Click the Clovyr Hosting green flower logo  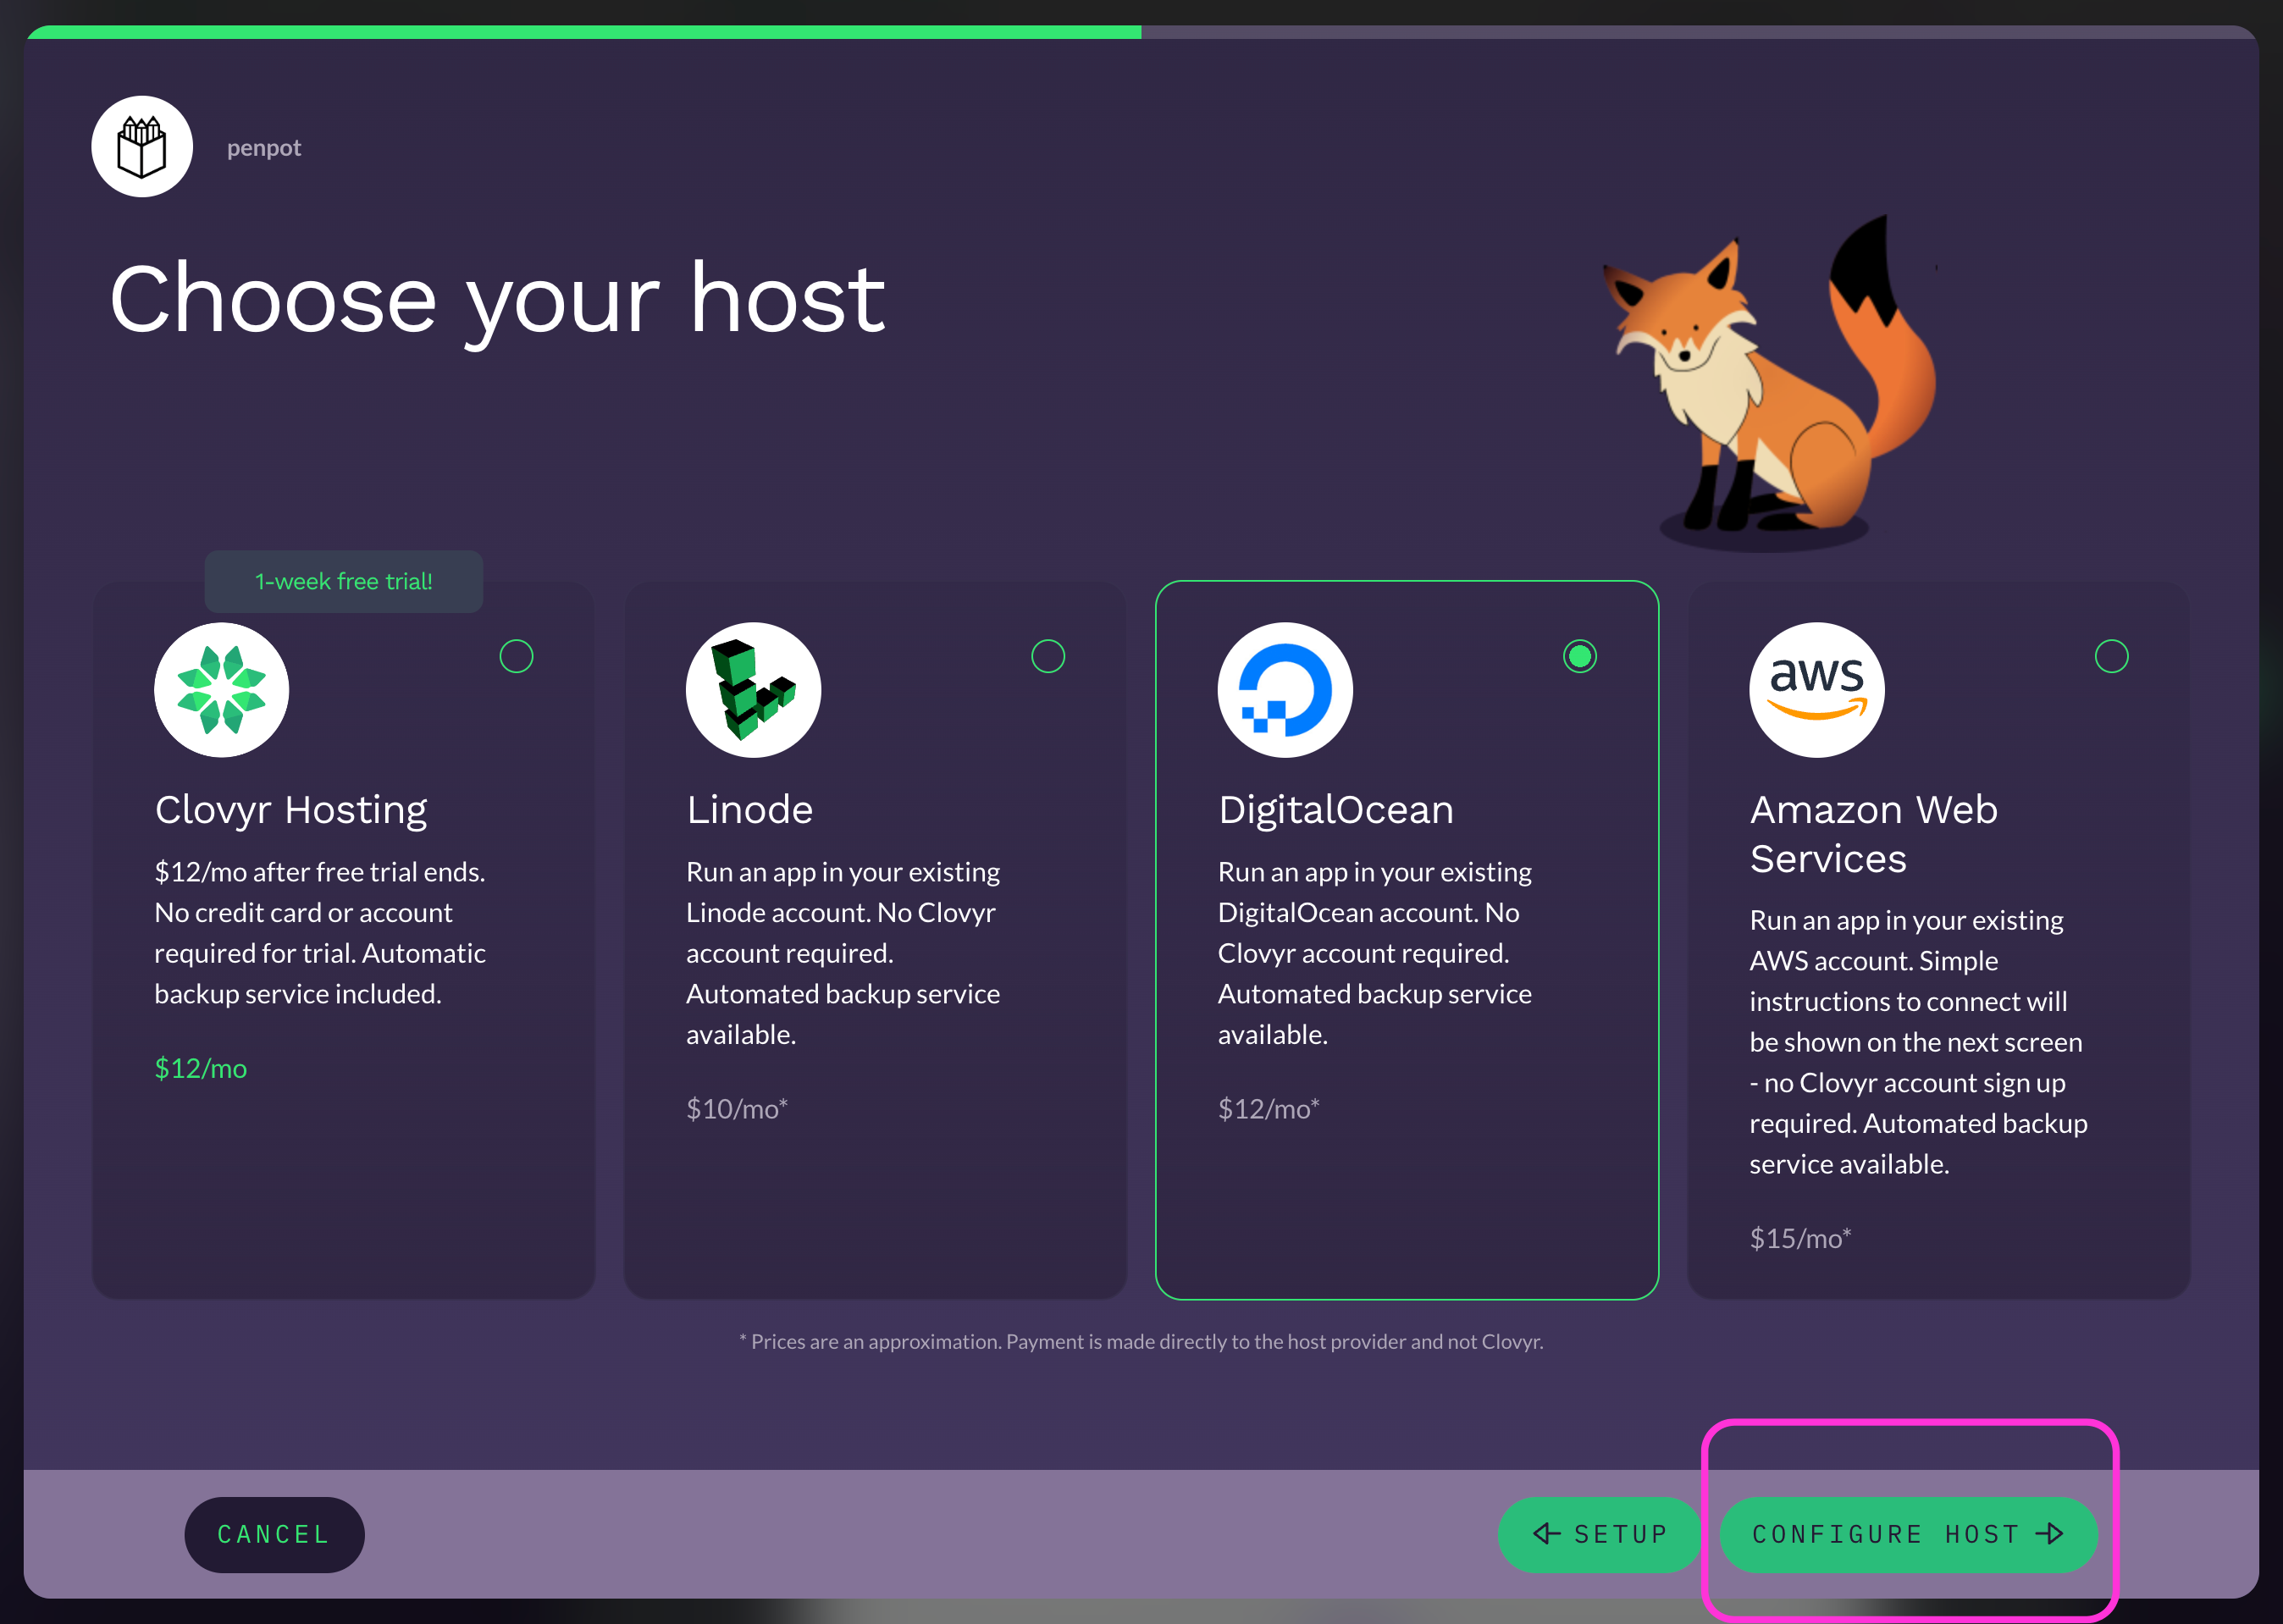tap(222, 690)
